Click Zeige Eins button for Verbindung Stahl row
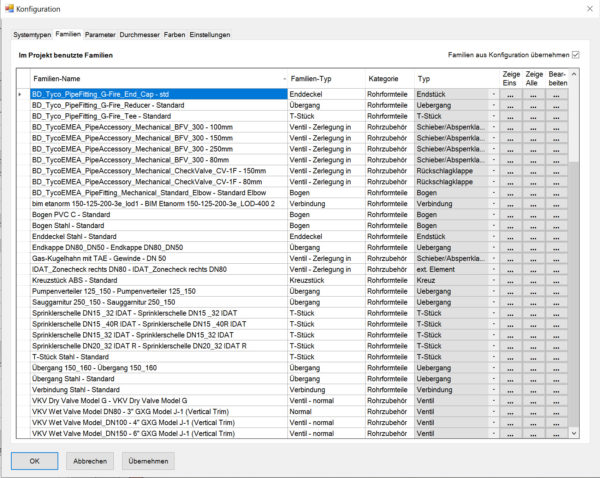This screenshot has width=600, height=478. pyautogui.click(x=510, y=390)
